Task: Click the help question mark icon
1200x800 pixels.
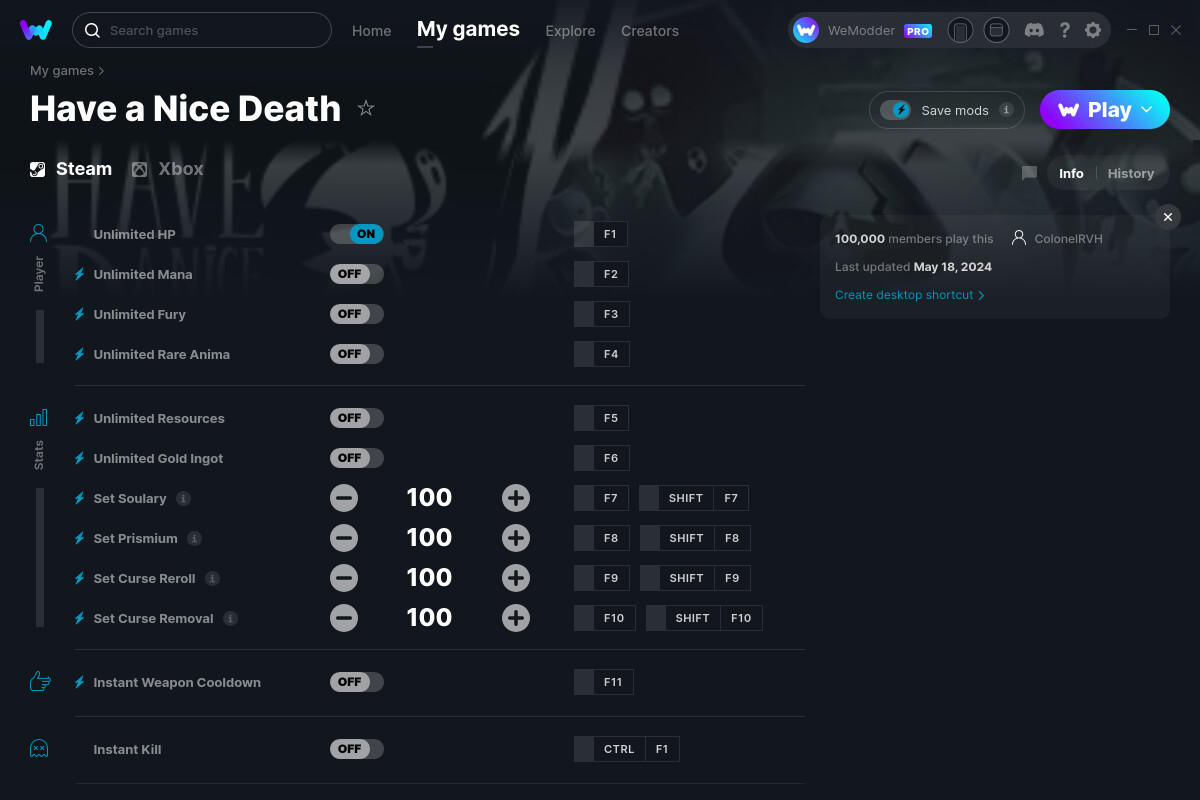Action: tap(1064, 30)
